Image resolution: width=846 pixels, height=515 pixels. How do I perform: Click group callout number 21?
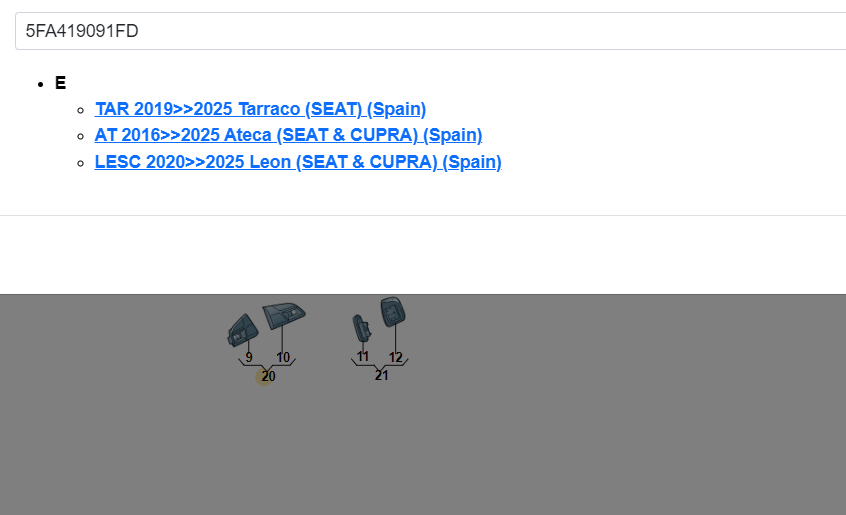click(381, 376)
